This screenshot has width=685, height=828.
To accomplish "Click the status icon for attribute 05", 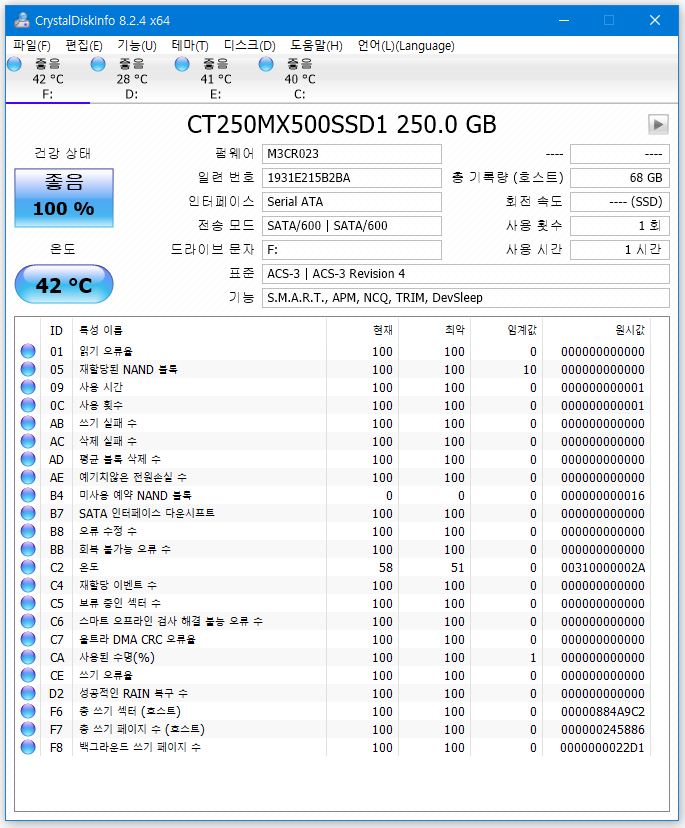I will [28, 369].
